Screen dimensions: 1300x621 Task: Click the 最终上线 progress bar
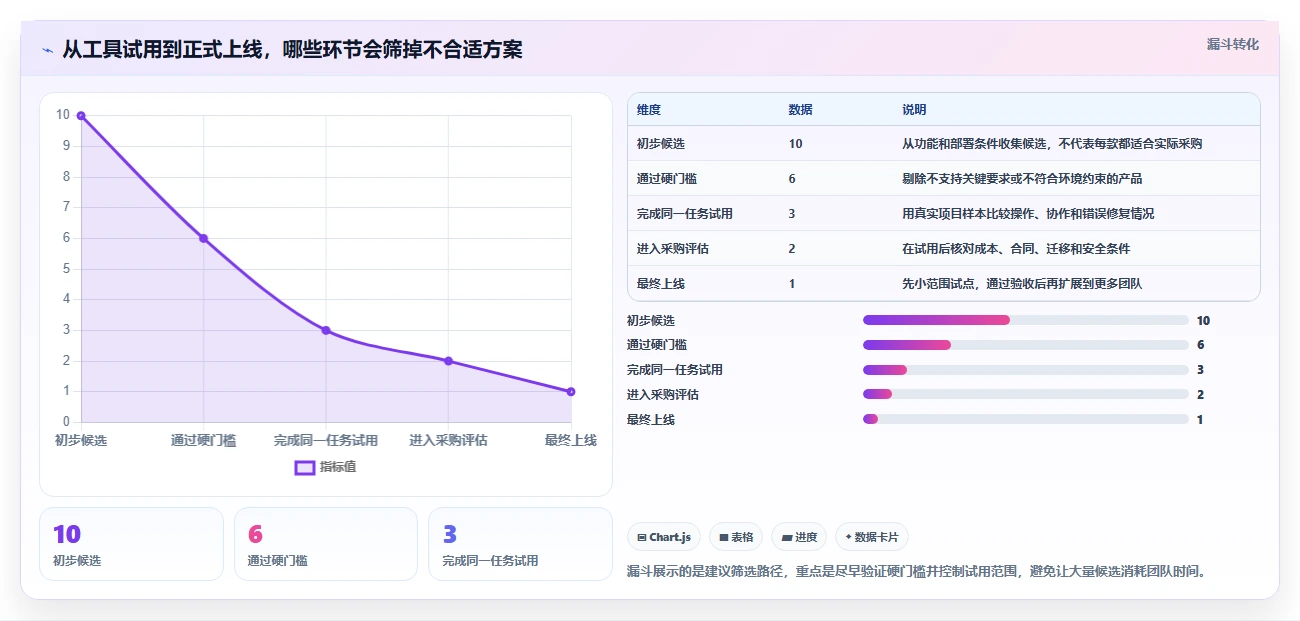click(x=1025, y=419)
